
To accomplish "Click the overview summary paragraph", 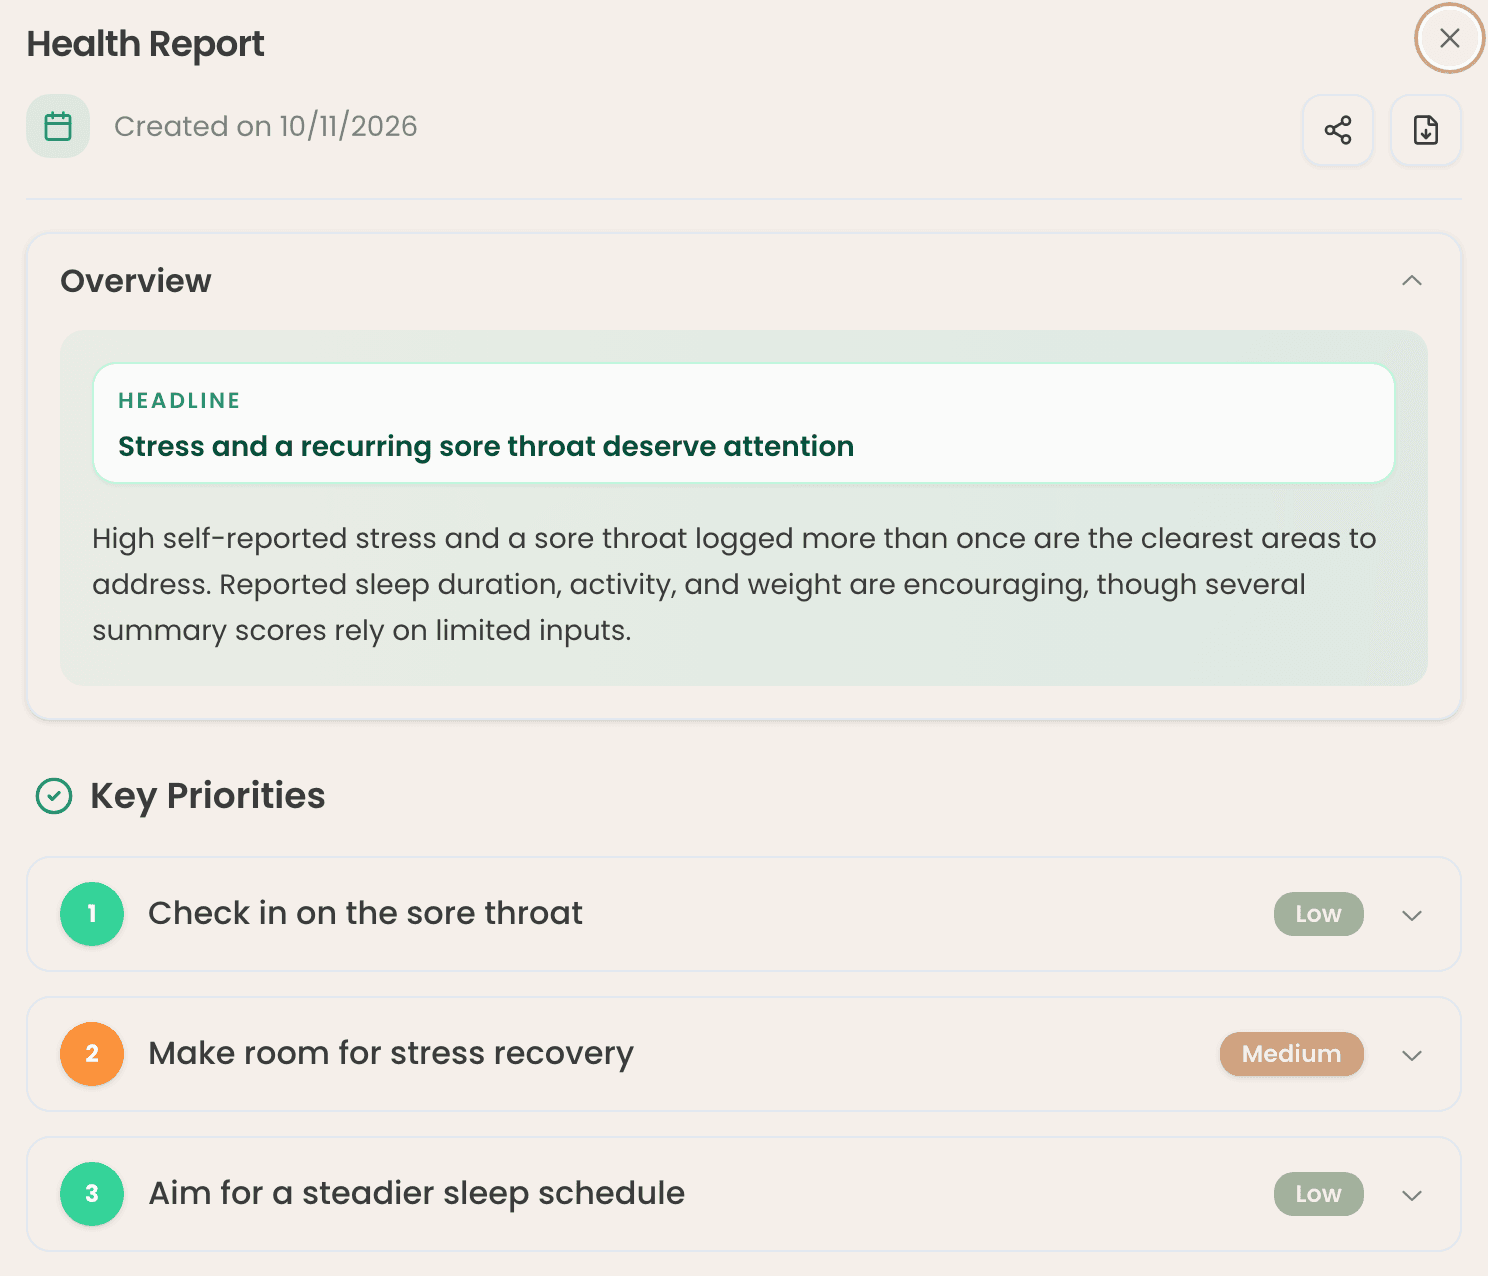I will [734, 585].
